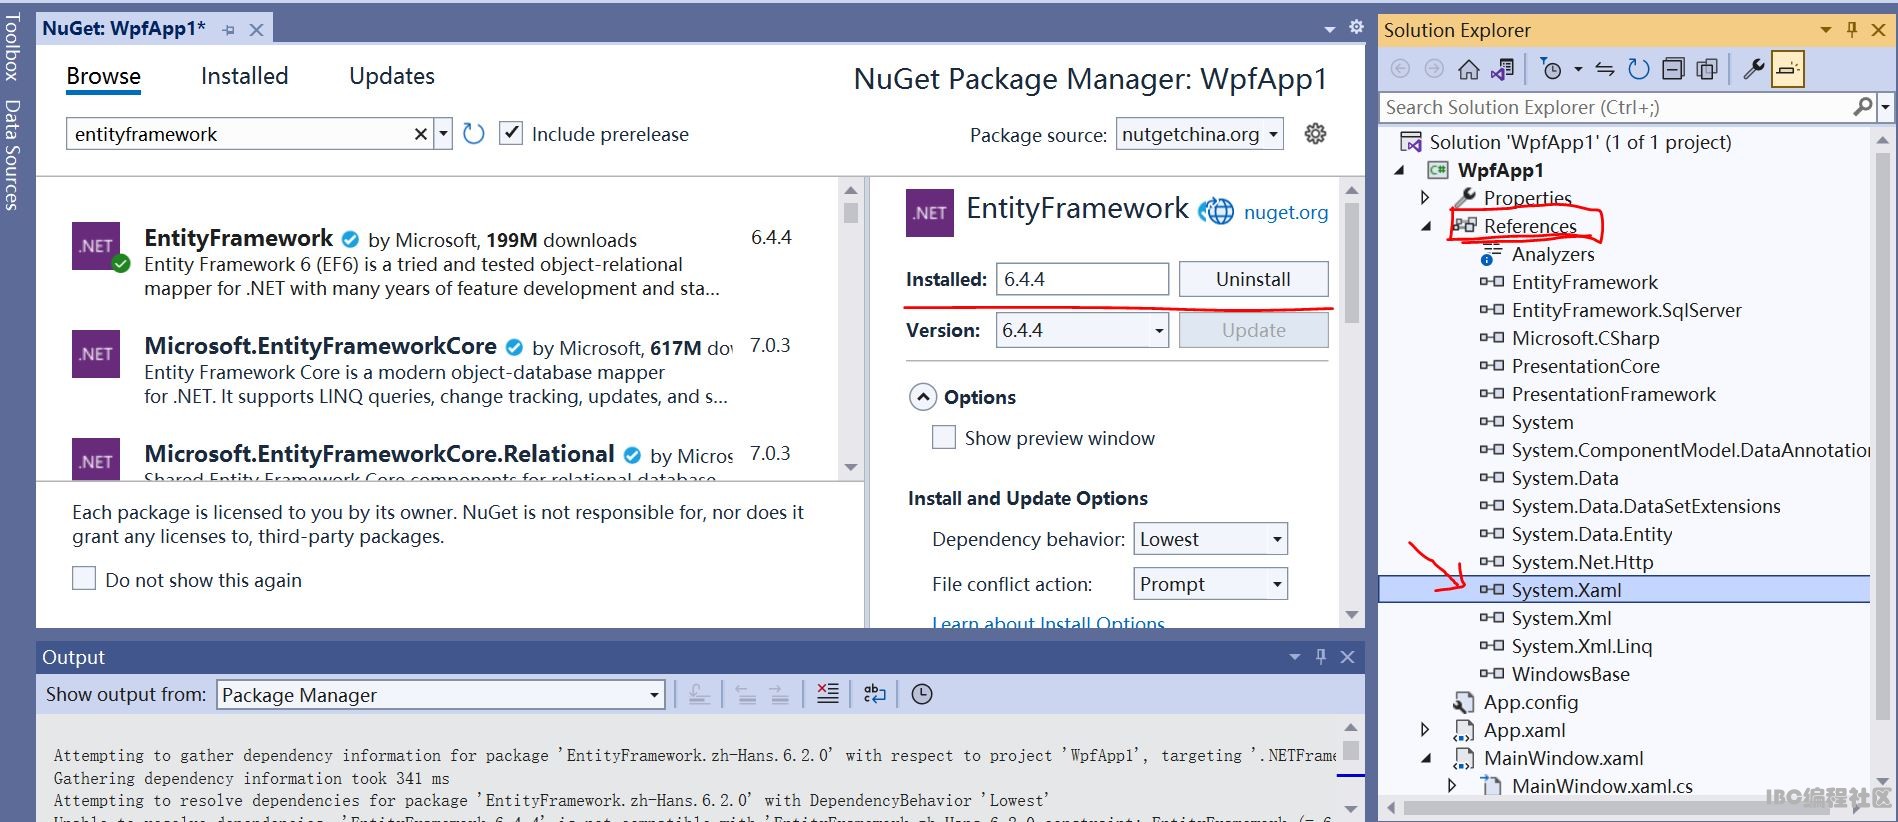Click the .NET icon of Microsoft.EntityFrameworkCore package
The image size is (1898, 822).
[96, 353]
